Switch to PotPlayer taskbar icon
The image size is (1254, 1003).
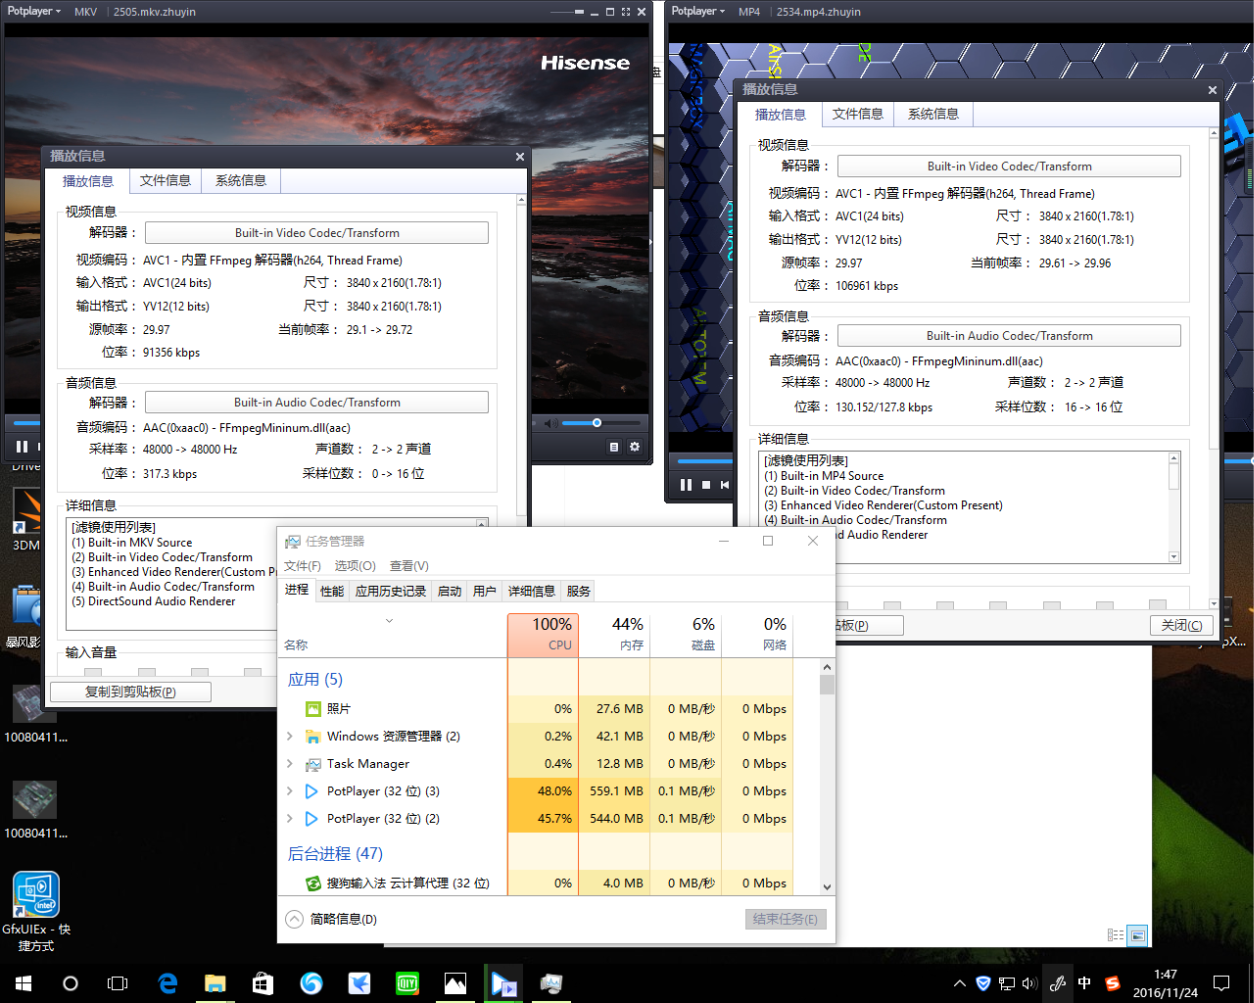503,983
